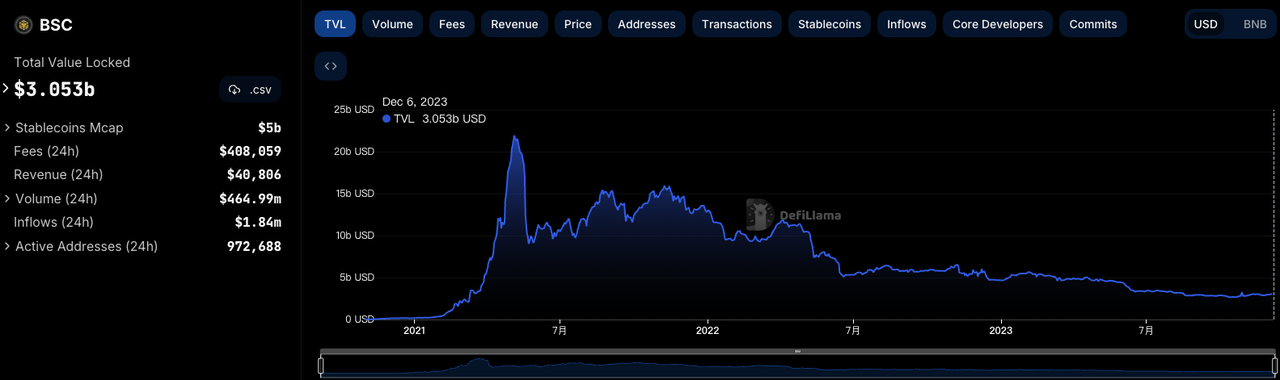Click the $408,059 fees value
Screen dimensions: 1280x380
pos(250,152)
